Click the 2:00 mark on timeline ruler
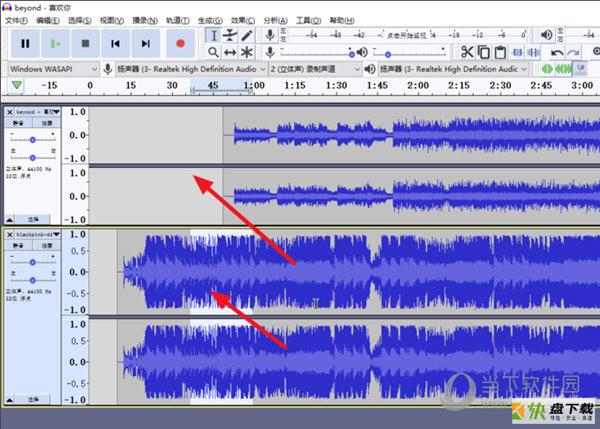 click(418, 85)
